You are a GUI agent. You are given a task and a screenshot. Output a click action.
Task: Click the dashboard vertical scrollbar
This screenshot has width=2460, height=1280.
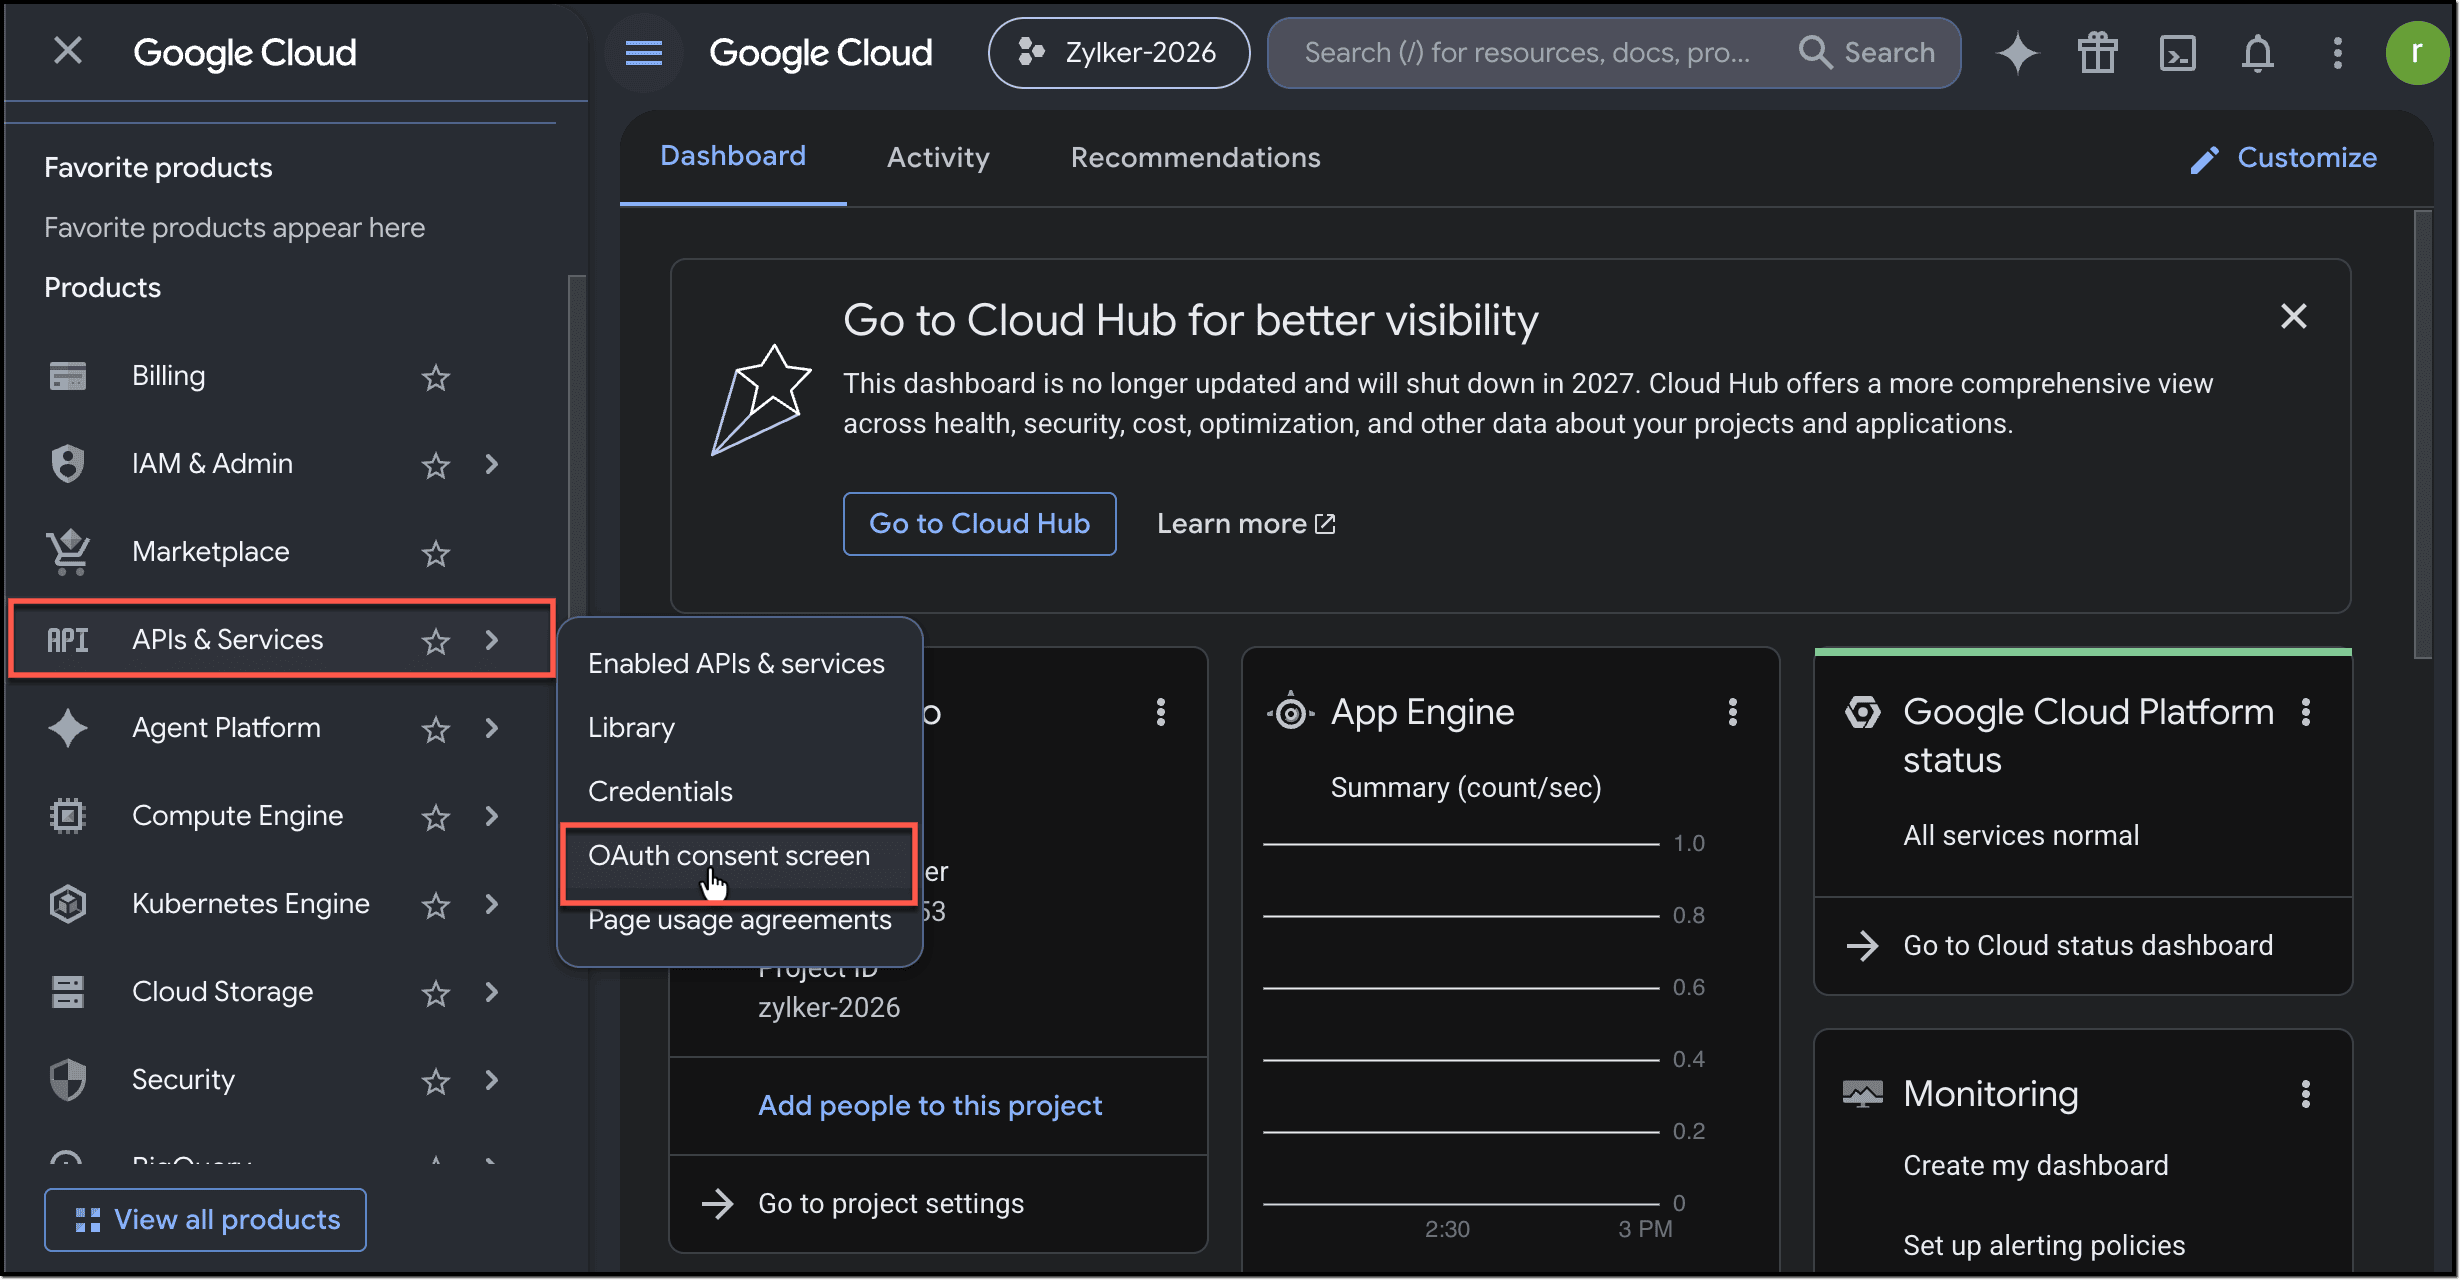tap(2422, 435)
